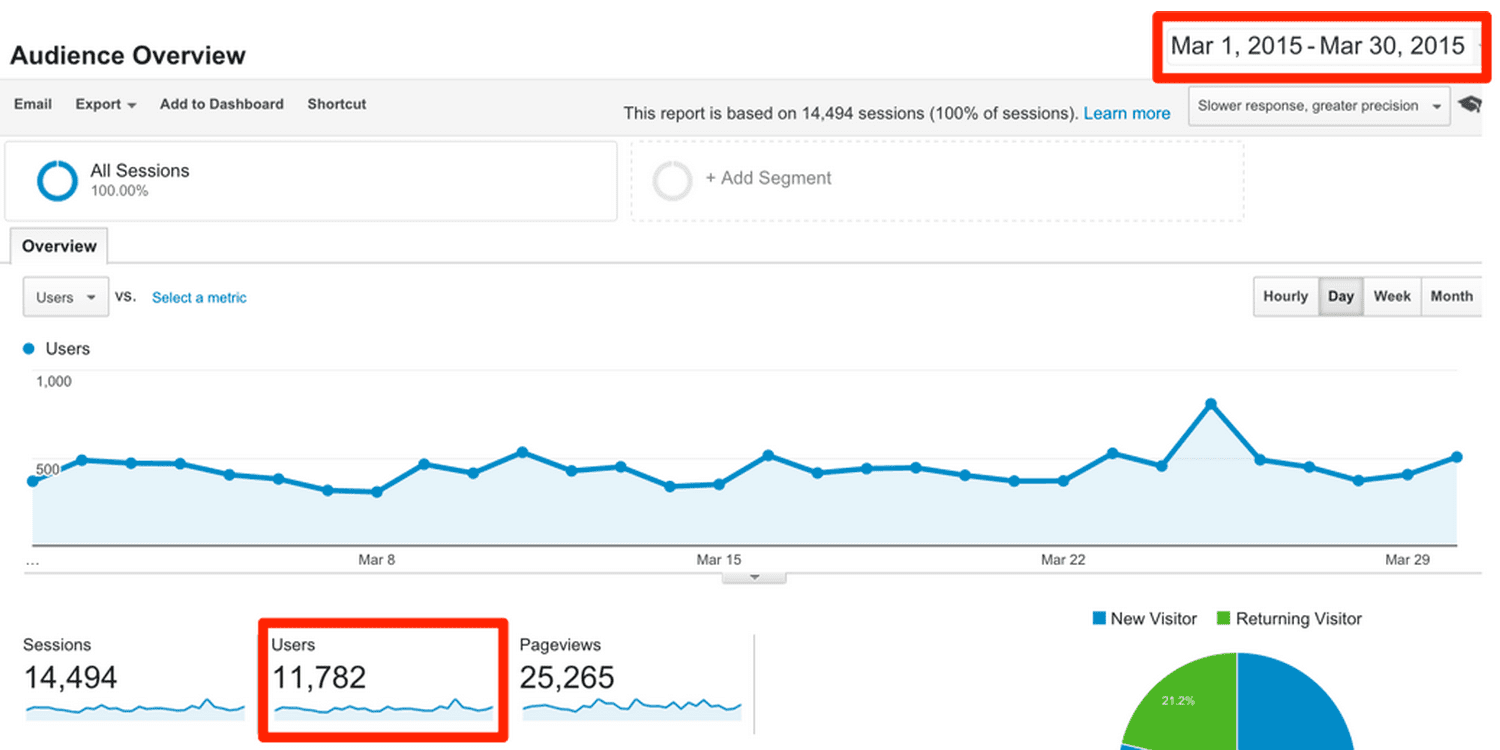Click the Shortcut button
This screenshot has height=750, width=1500.
coord(337,104)
